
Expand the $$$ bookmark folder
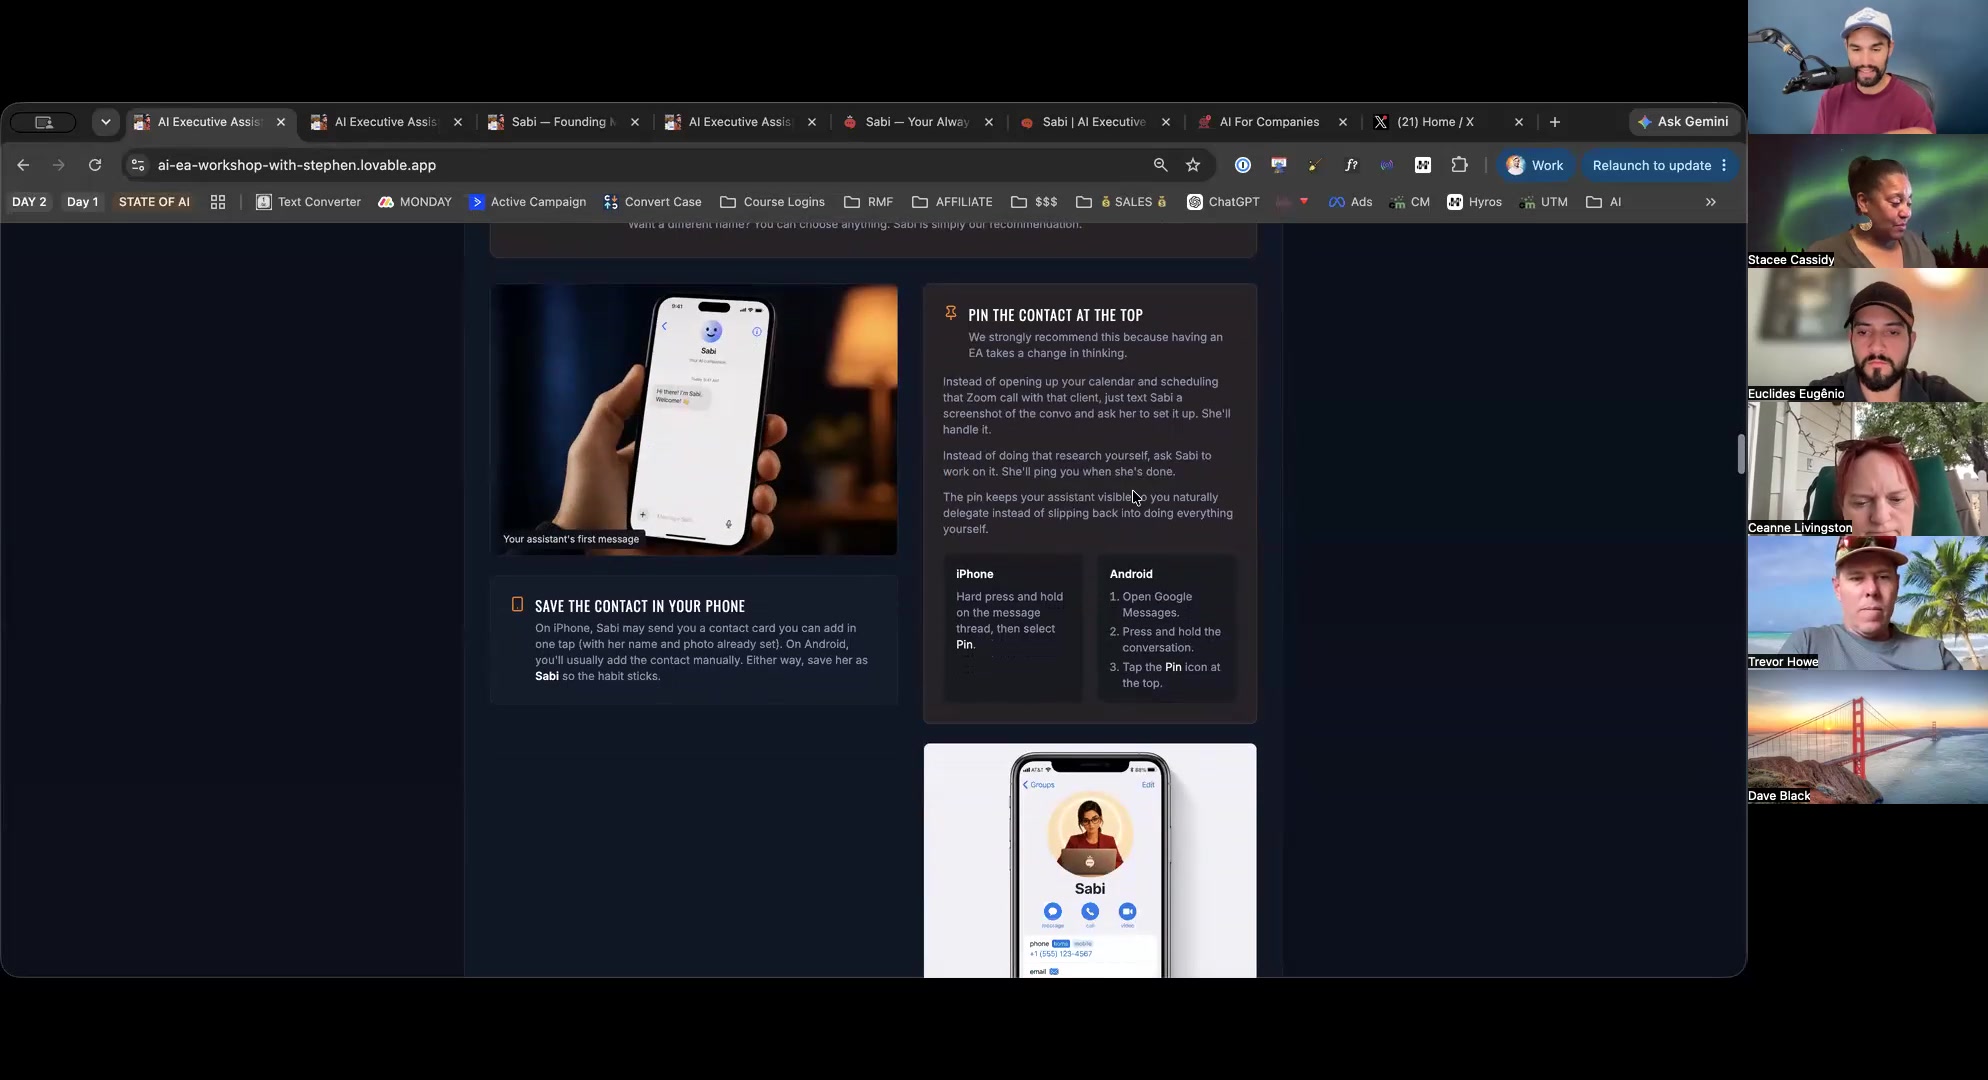[1035, 202]
